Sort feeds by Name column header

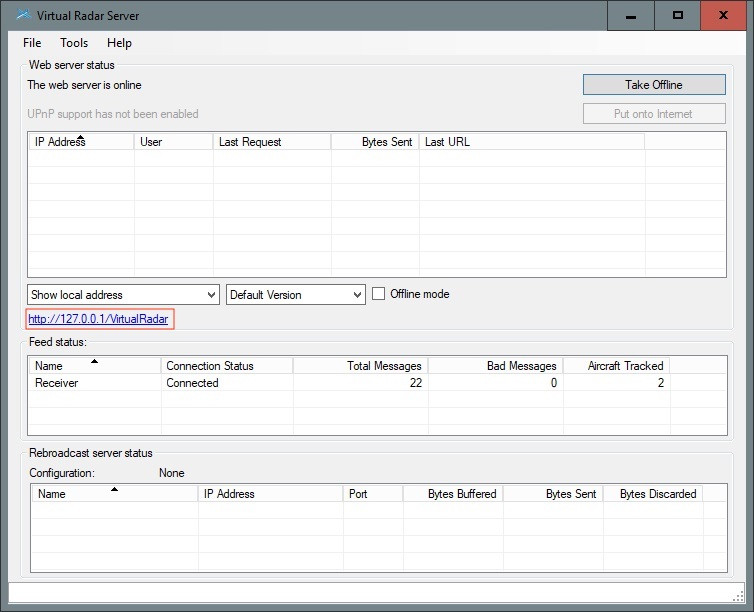95,366
